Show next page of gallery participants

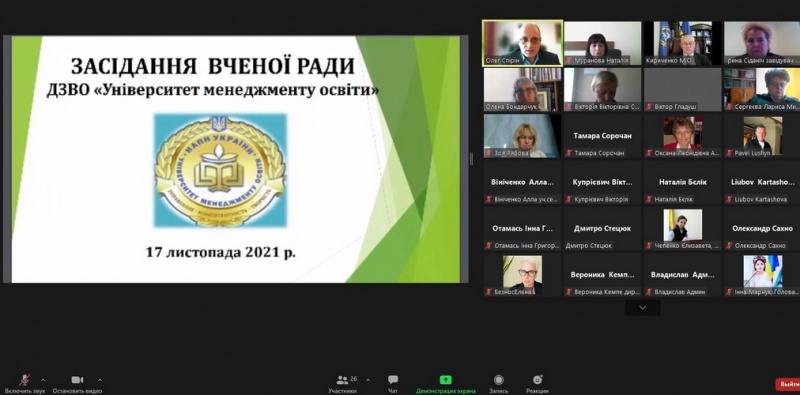click(x=642, y=307)
